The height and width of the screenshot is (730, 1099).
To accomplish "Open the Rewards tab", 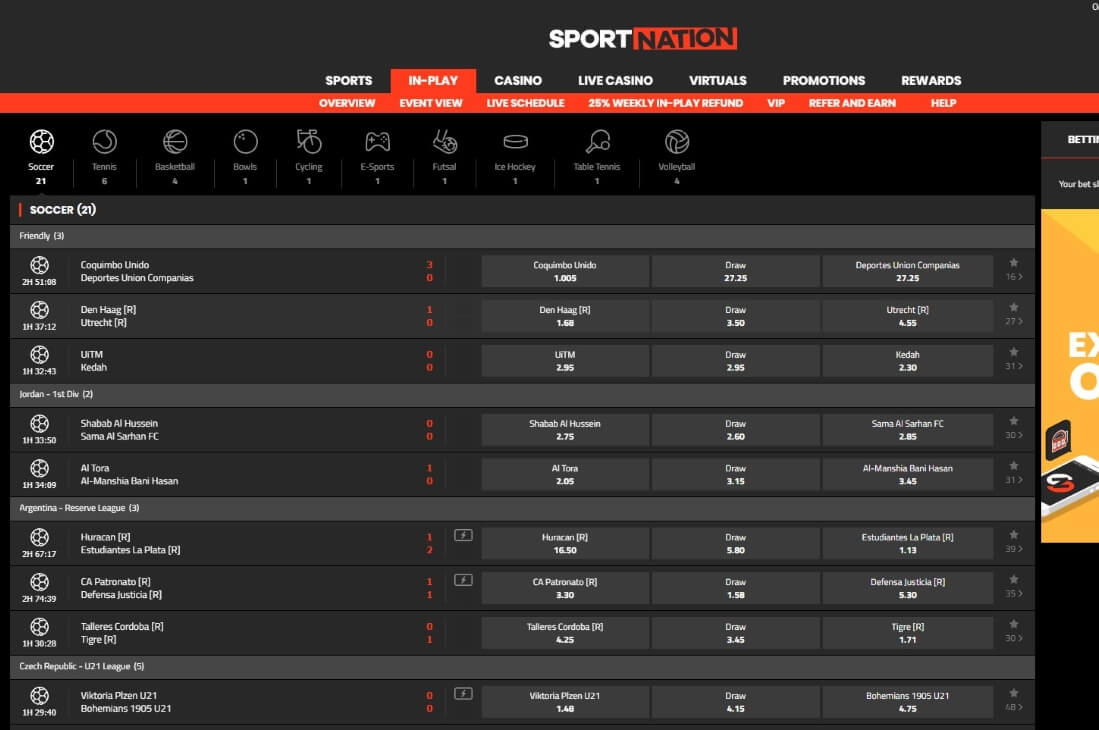I will coord(931,81).
